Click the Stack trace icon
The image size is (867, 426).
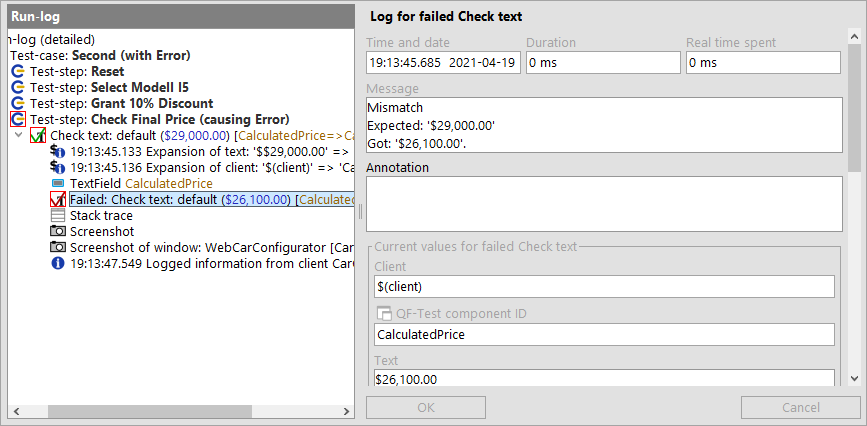coord(58,215)
